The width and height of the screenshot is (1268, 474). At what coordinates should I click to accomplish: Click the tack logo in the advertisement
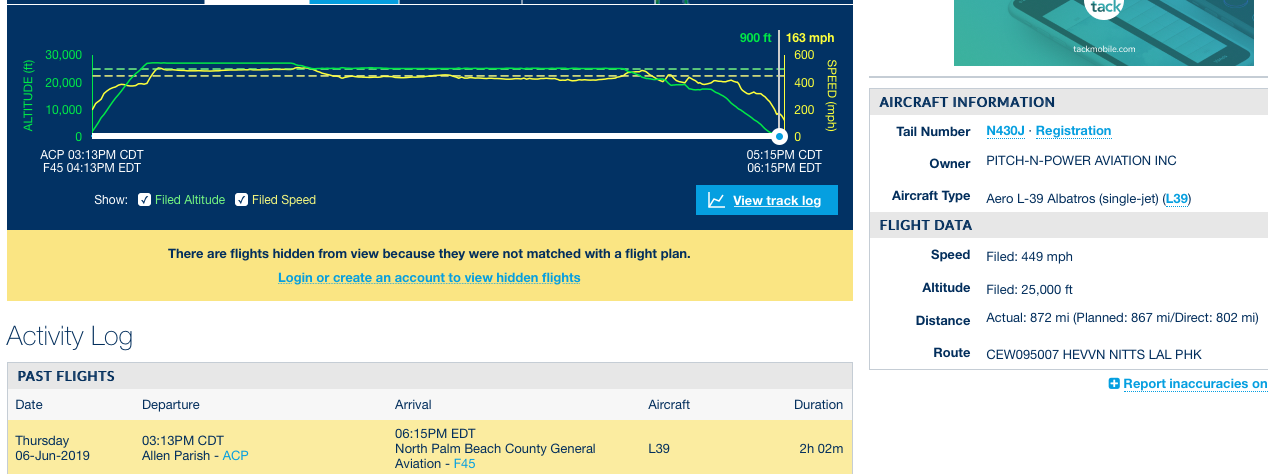(1104, 8)
